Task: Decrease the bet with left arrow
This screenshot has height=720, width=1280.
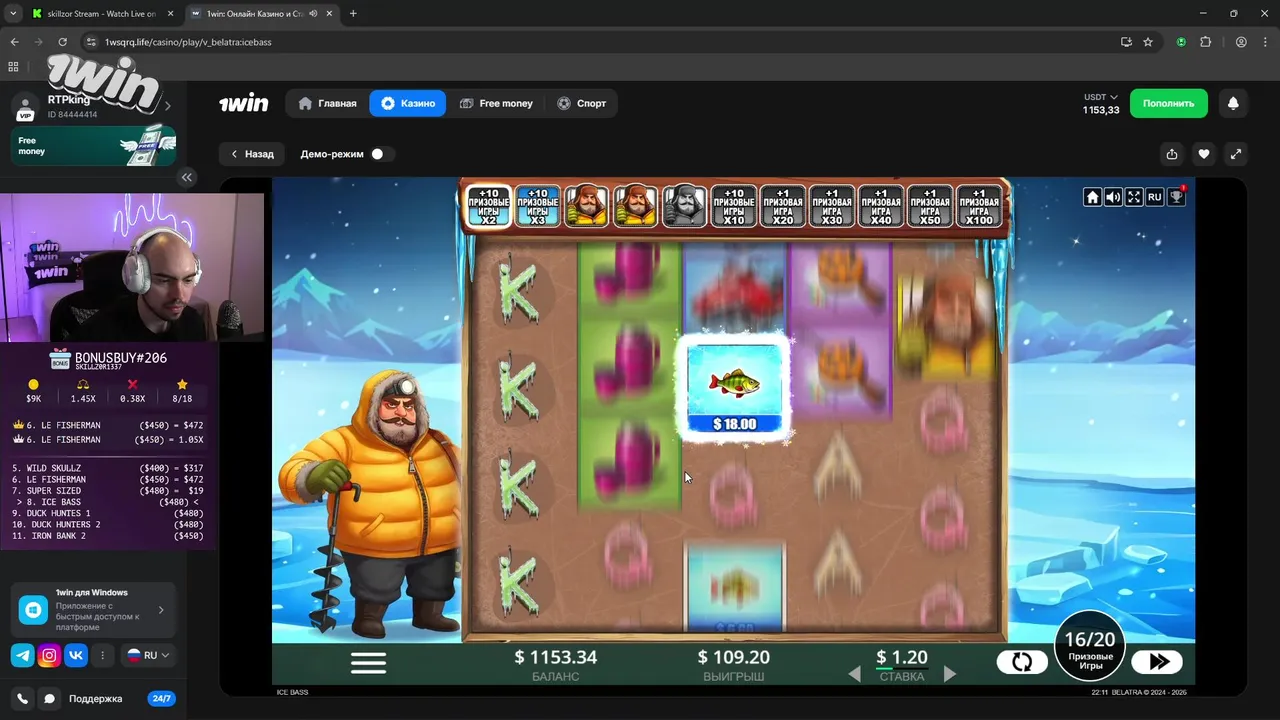Action: (x=854, y=675)
